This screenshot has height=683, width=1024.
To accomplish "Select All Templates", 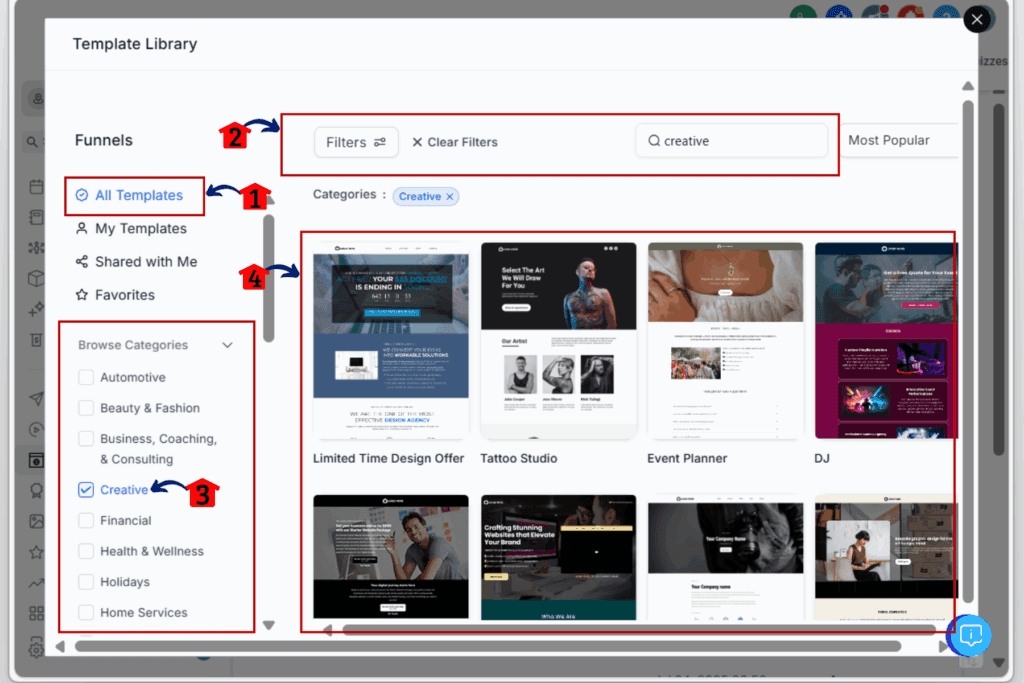I will point(129,195).
